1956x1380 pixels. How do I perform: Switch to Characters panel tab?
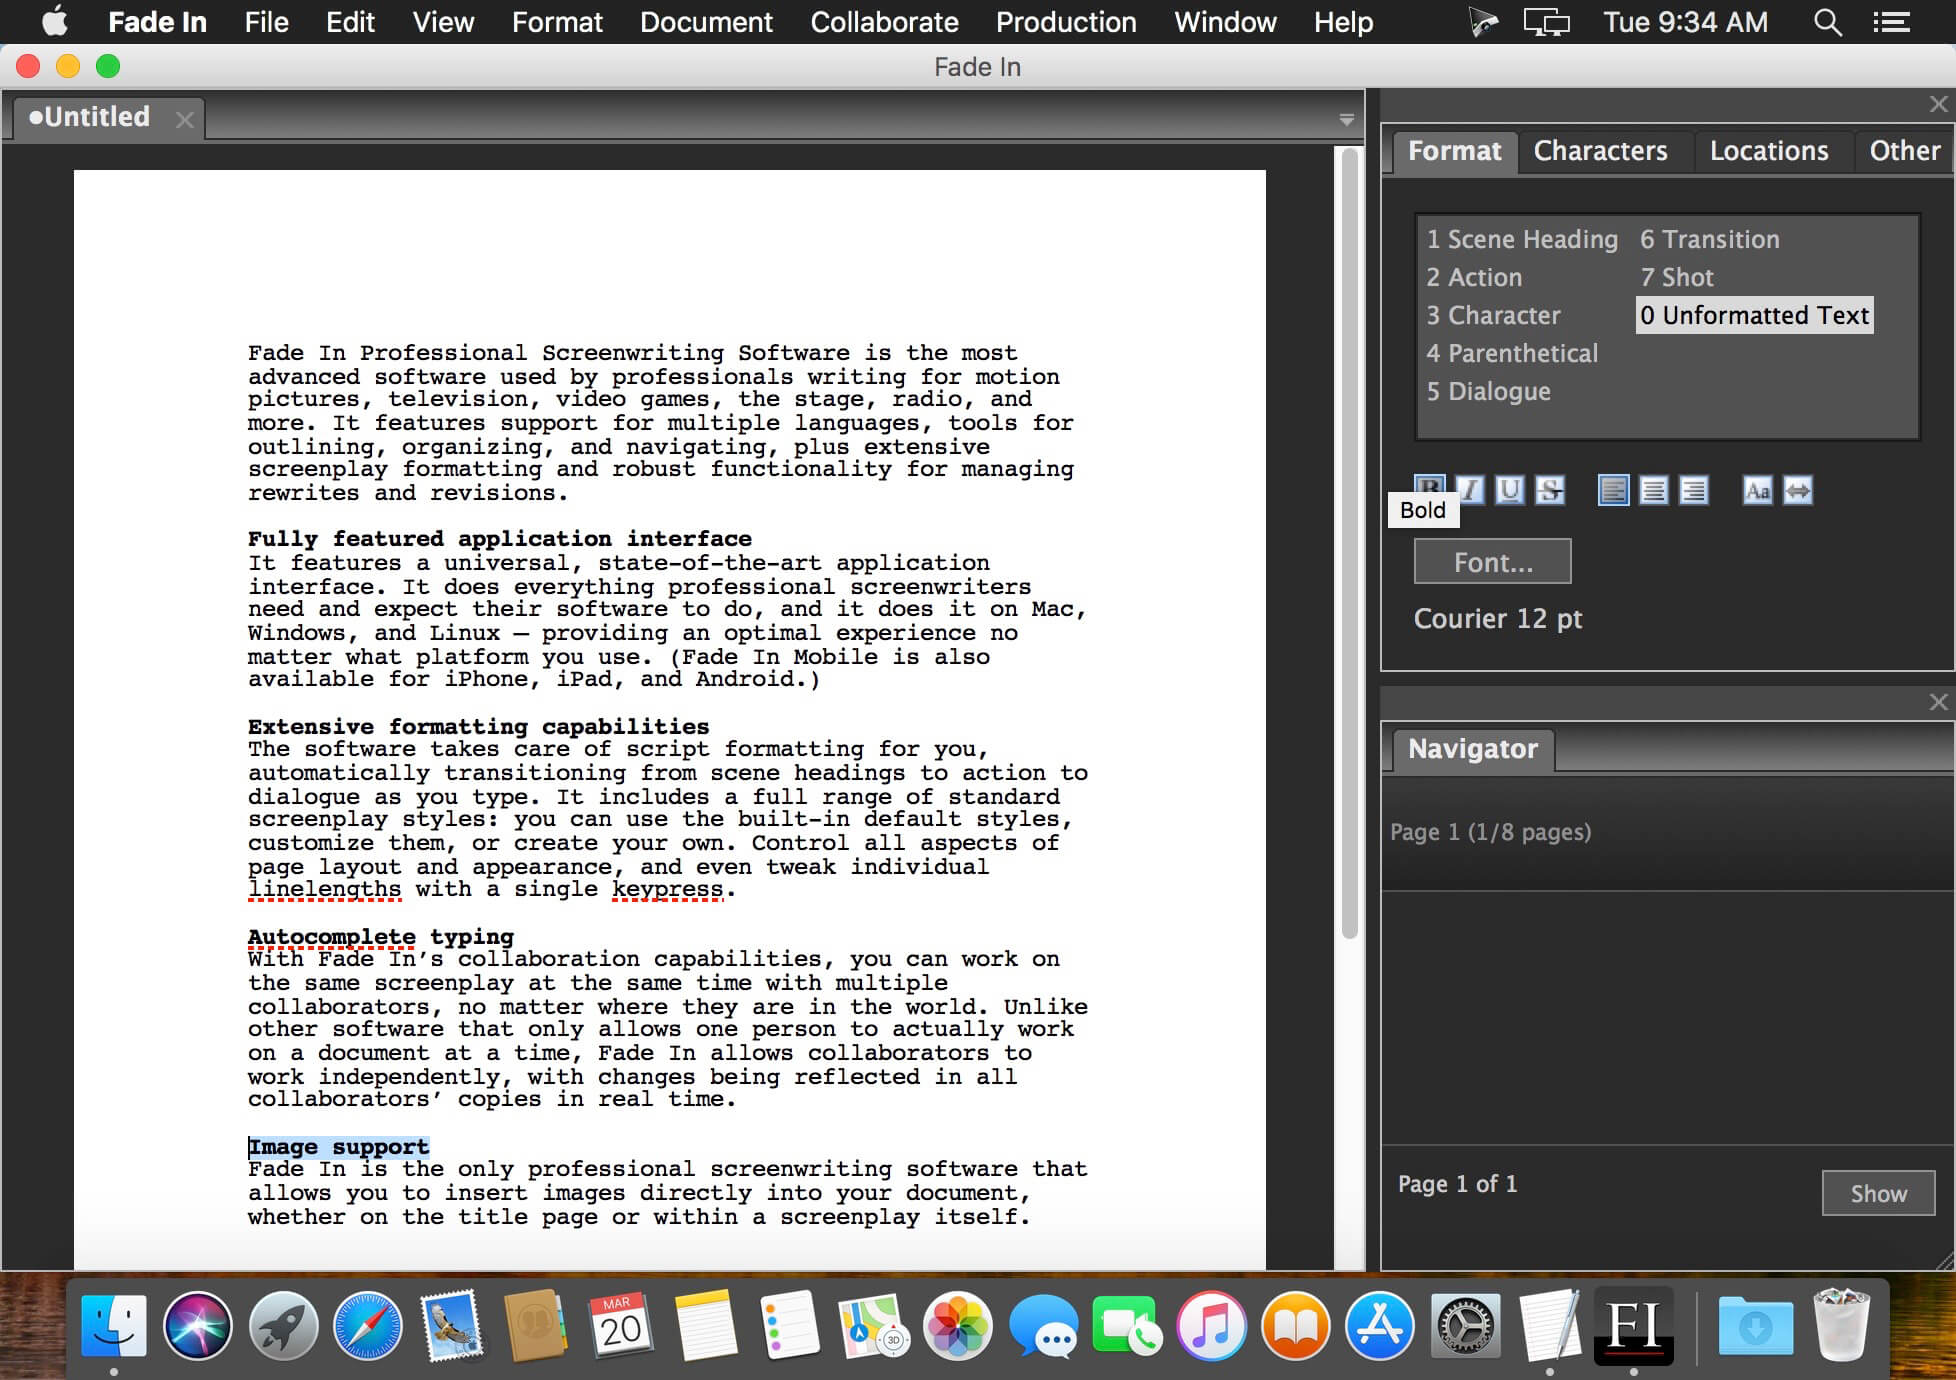1601,149
